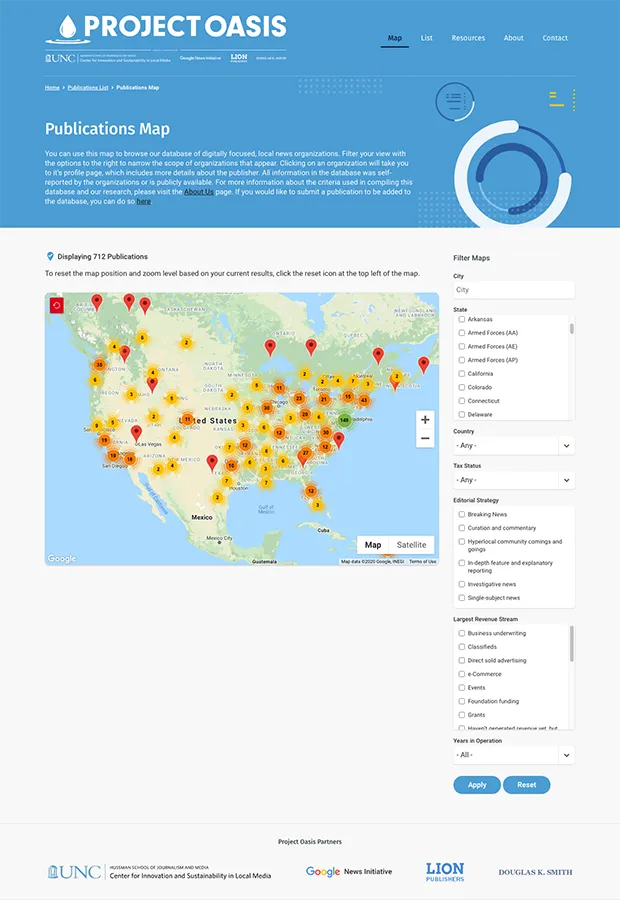620x900 pixels.
Task: Check the Delaware state checkbox
Action: [462, 414]
